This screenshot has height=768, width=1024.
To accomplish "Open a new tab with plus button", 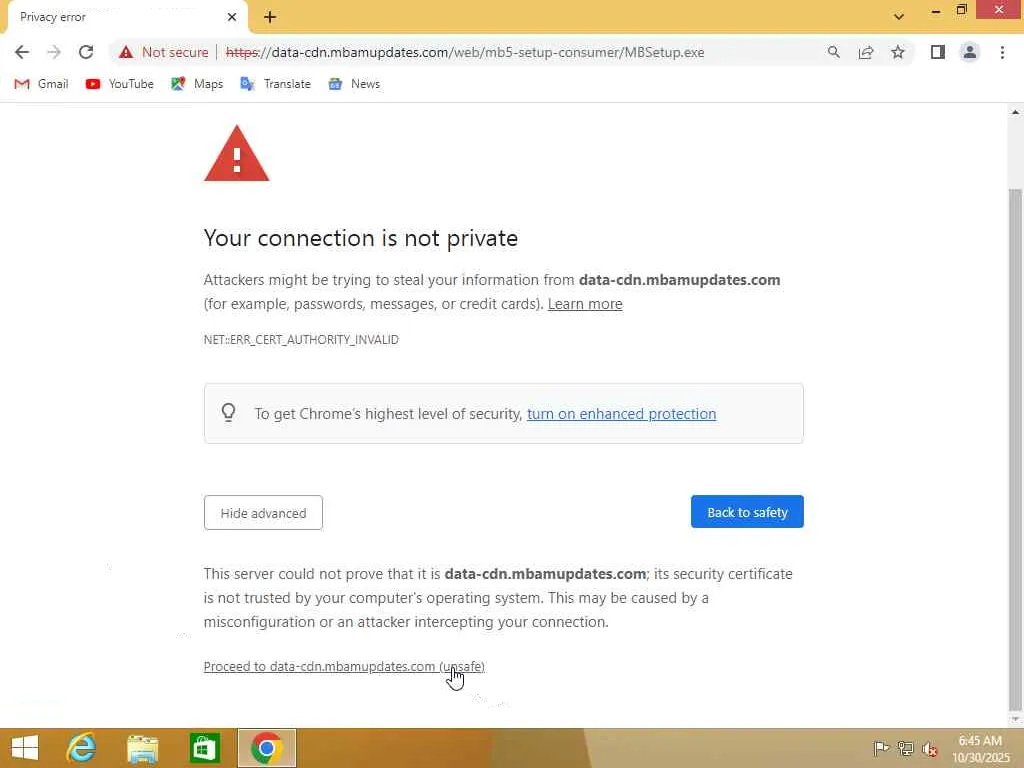I will [x=270, y=16].
